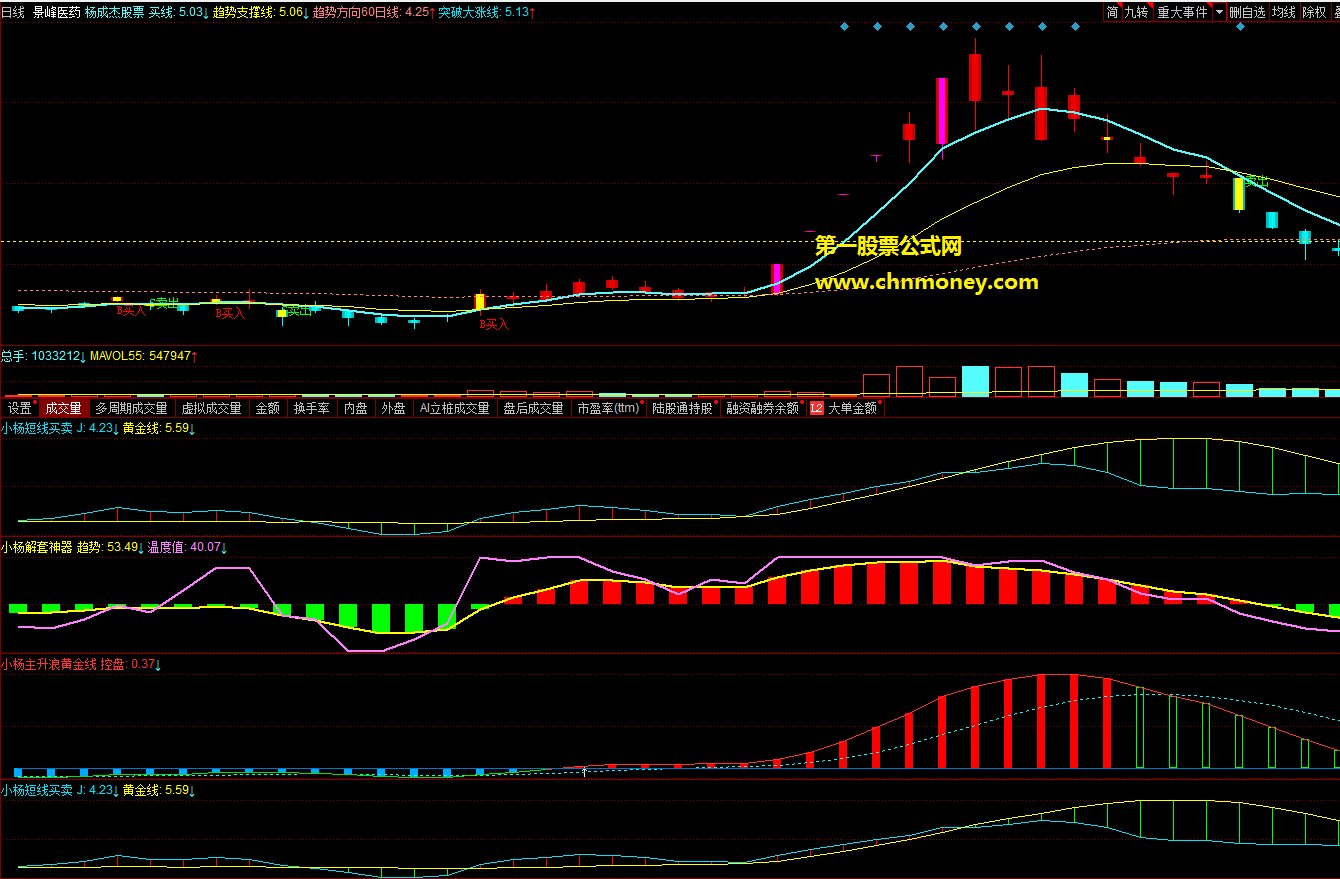Switch to 盘后成交量 tab
This screenshot has width=1340, height=879.
pos(533,408)
